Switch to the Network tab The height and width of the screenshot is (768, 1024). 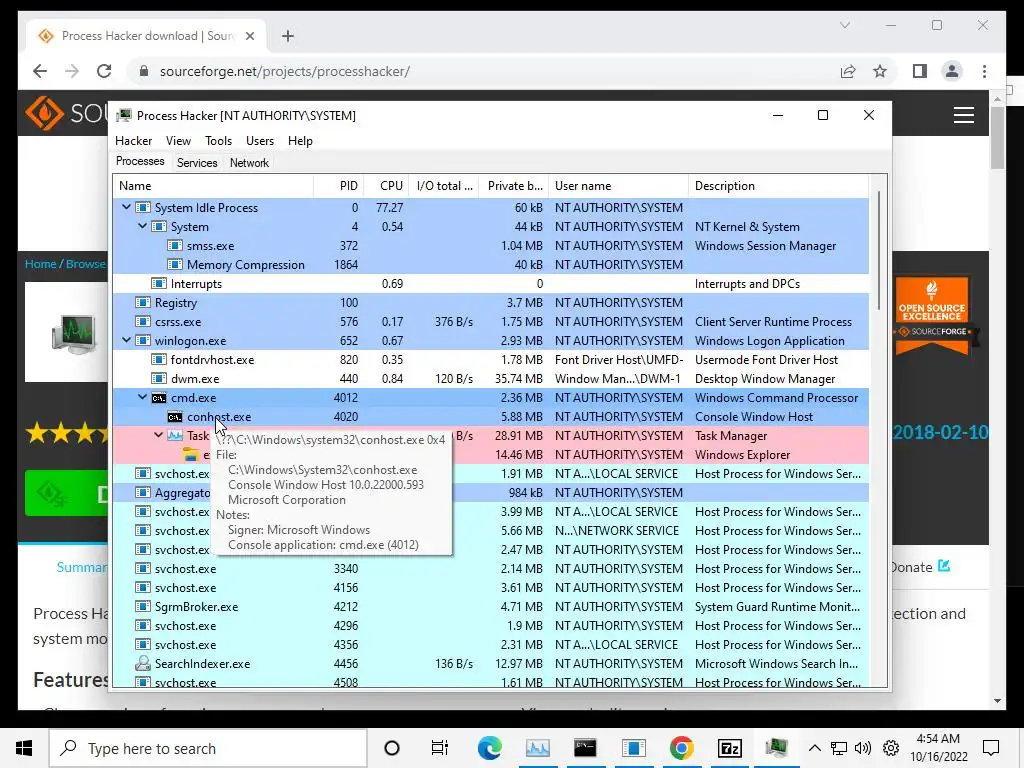(249, 163)
